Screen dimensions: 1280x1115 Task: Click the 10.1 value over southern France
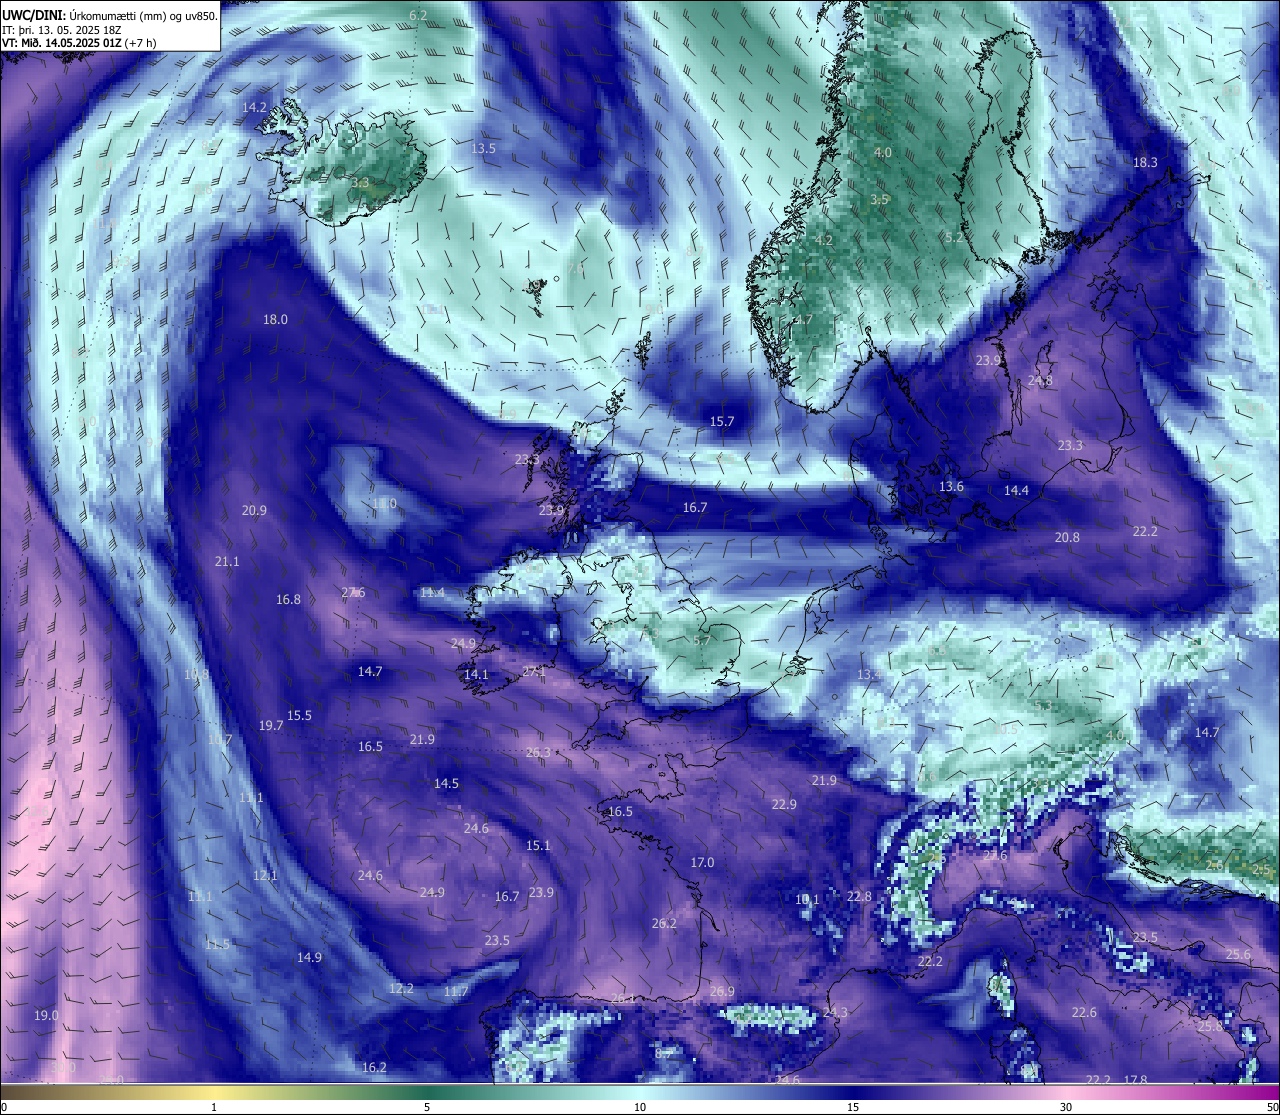[807, 899]
